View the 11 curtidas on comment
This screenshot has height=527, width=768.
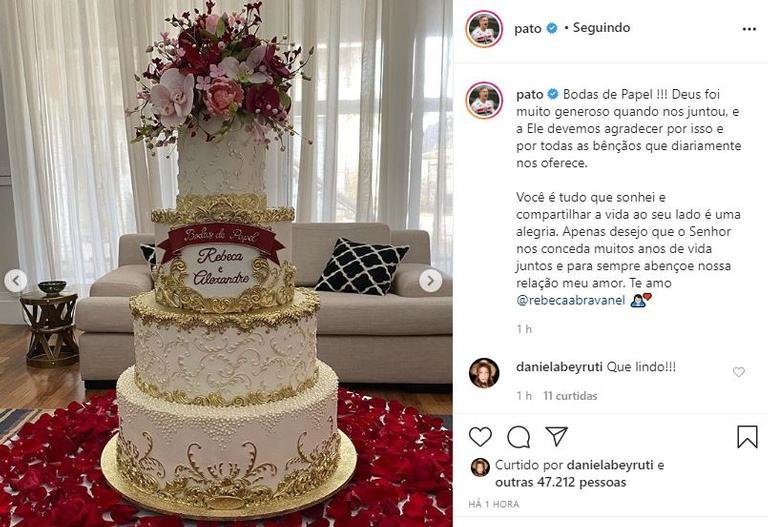(570, 396)
